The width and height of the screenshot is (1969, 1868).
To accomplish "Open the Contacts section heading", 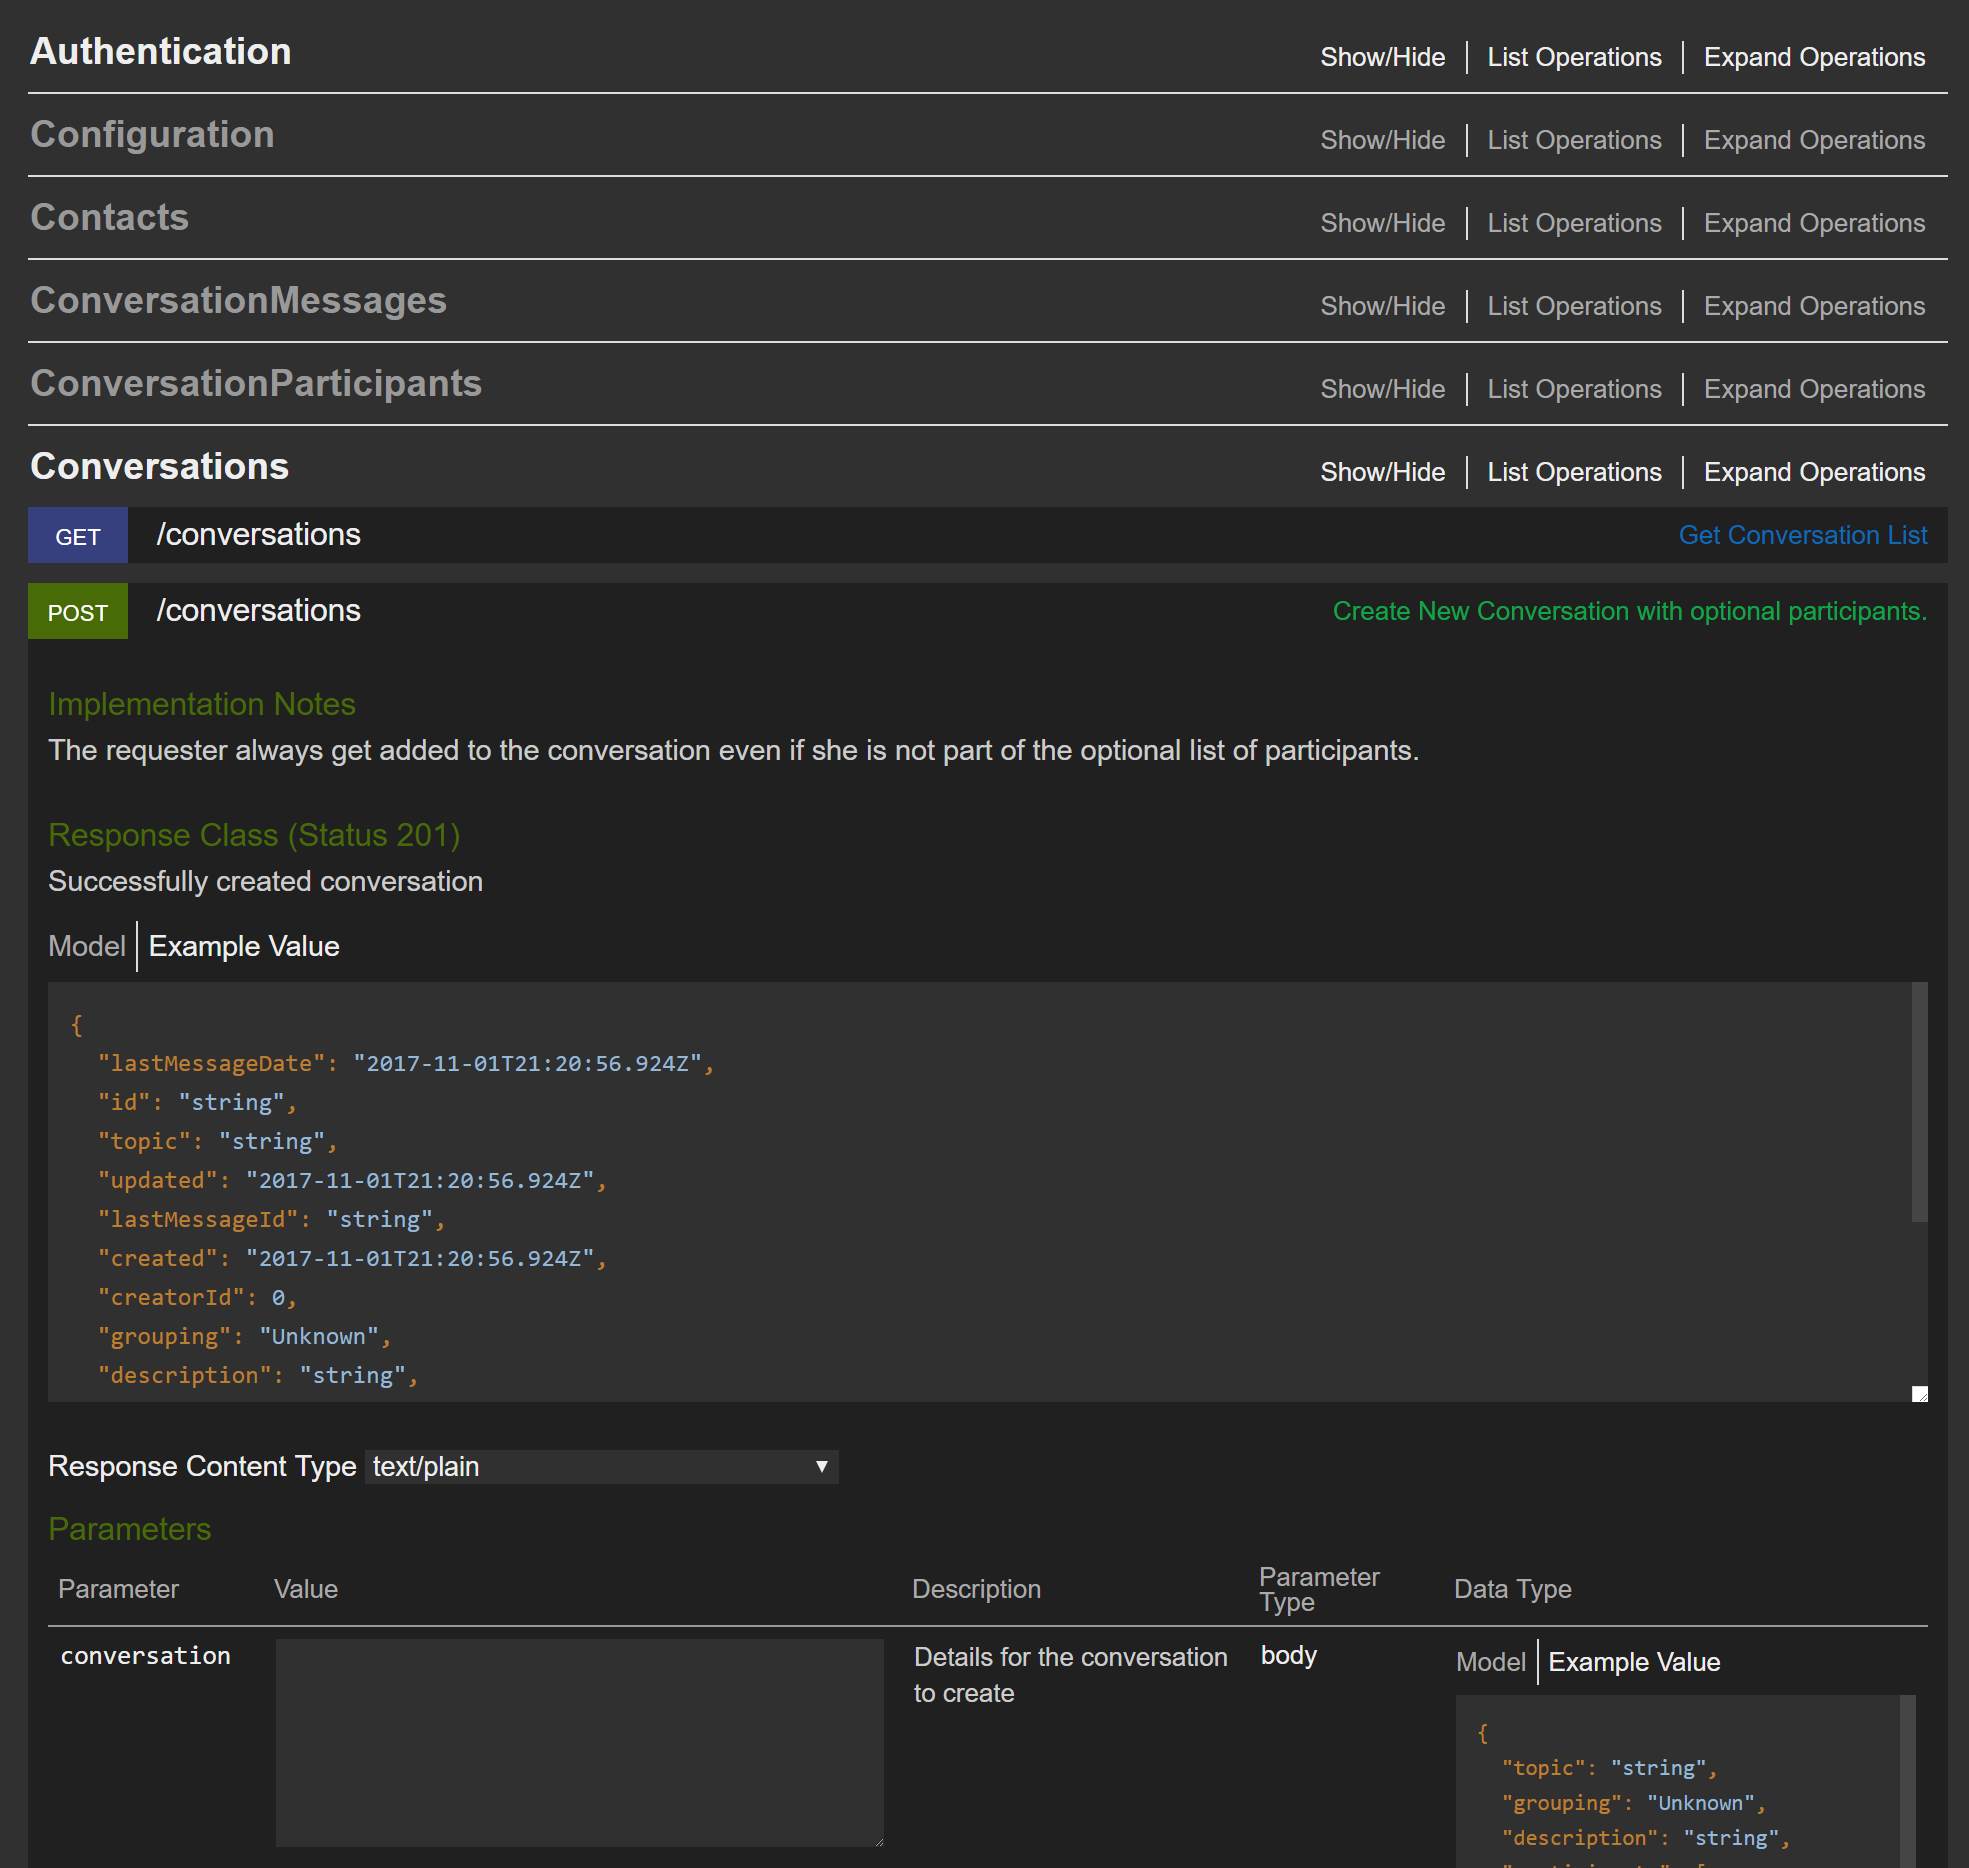I will coord(109,217).
